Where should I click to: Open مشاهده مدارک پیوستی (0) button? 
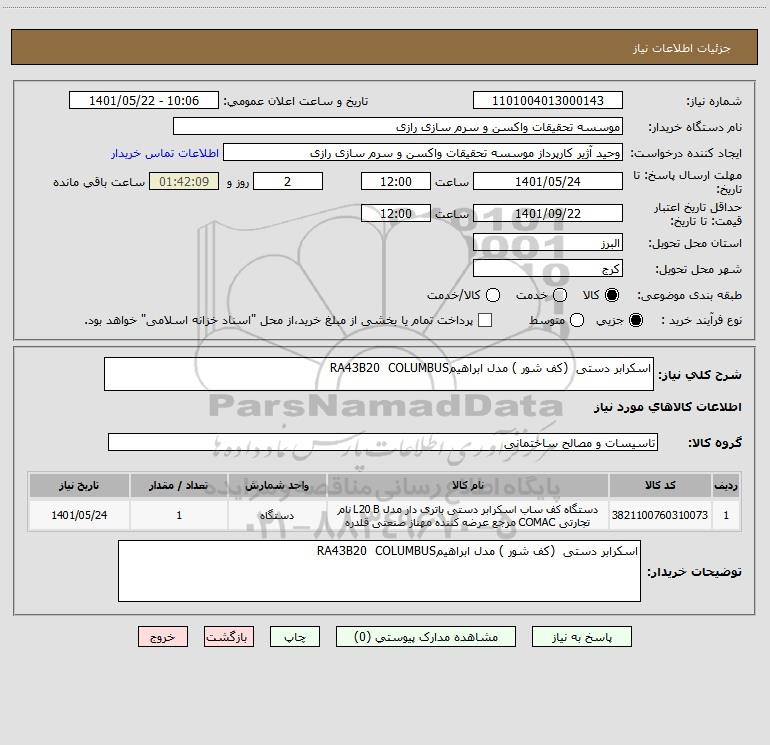coord(426,637)
